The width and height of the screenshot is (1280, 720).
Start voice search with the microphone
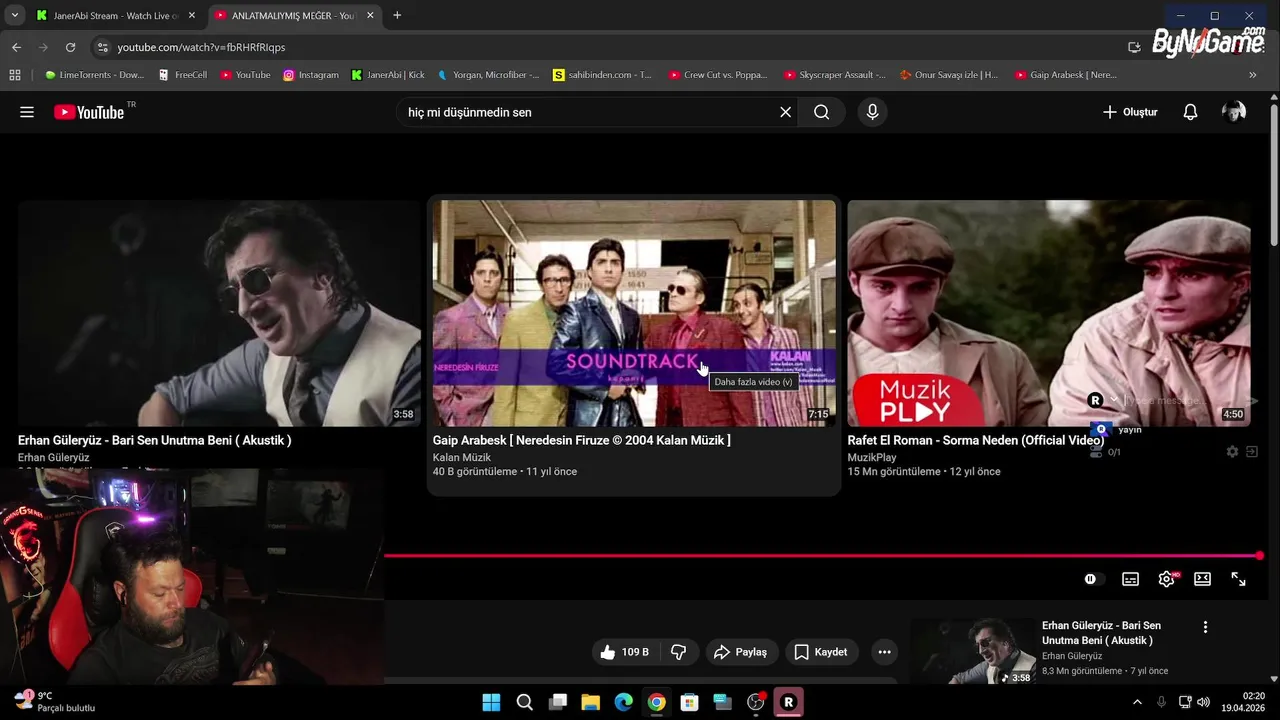click(872, 112)
